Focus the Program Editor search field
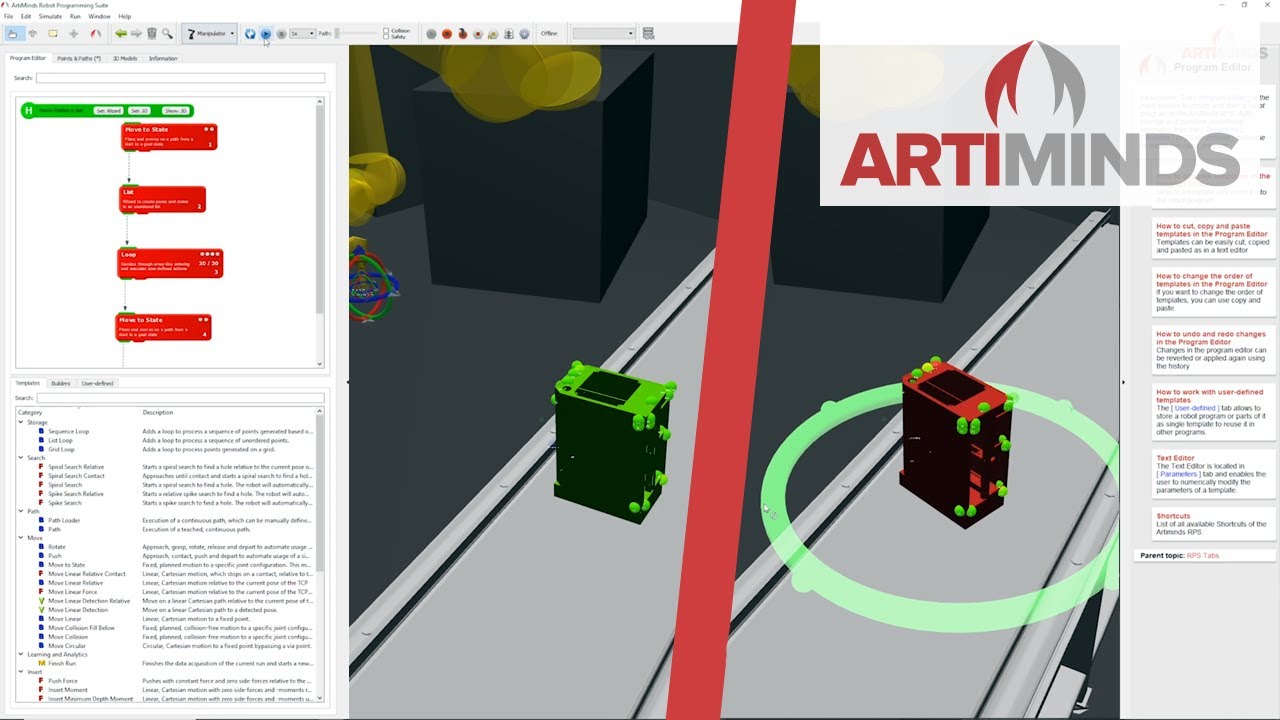This screenshot has width=1280, height=720. 181,78
